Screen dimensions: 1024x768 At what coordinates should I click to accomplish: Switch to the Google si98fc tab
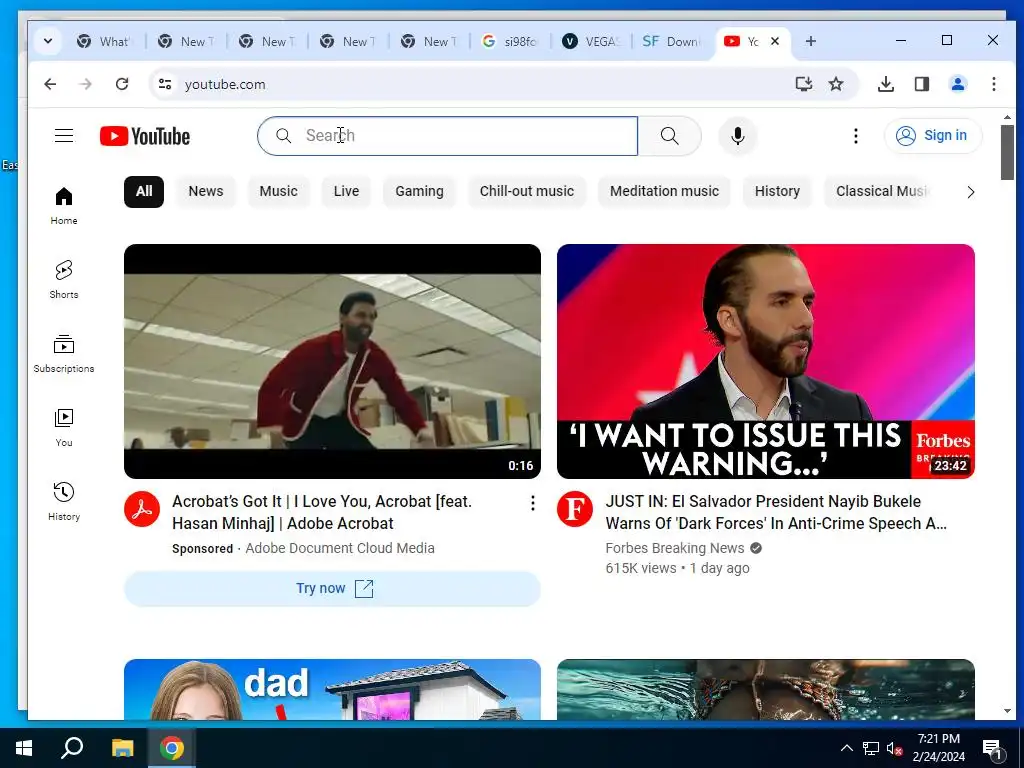[511, 41]
